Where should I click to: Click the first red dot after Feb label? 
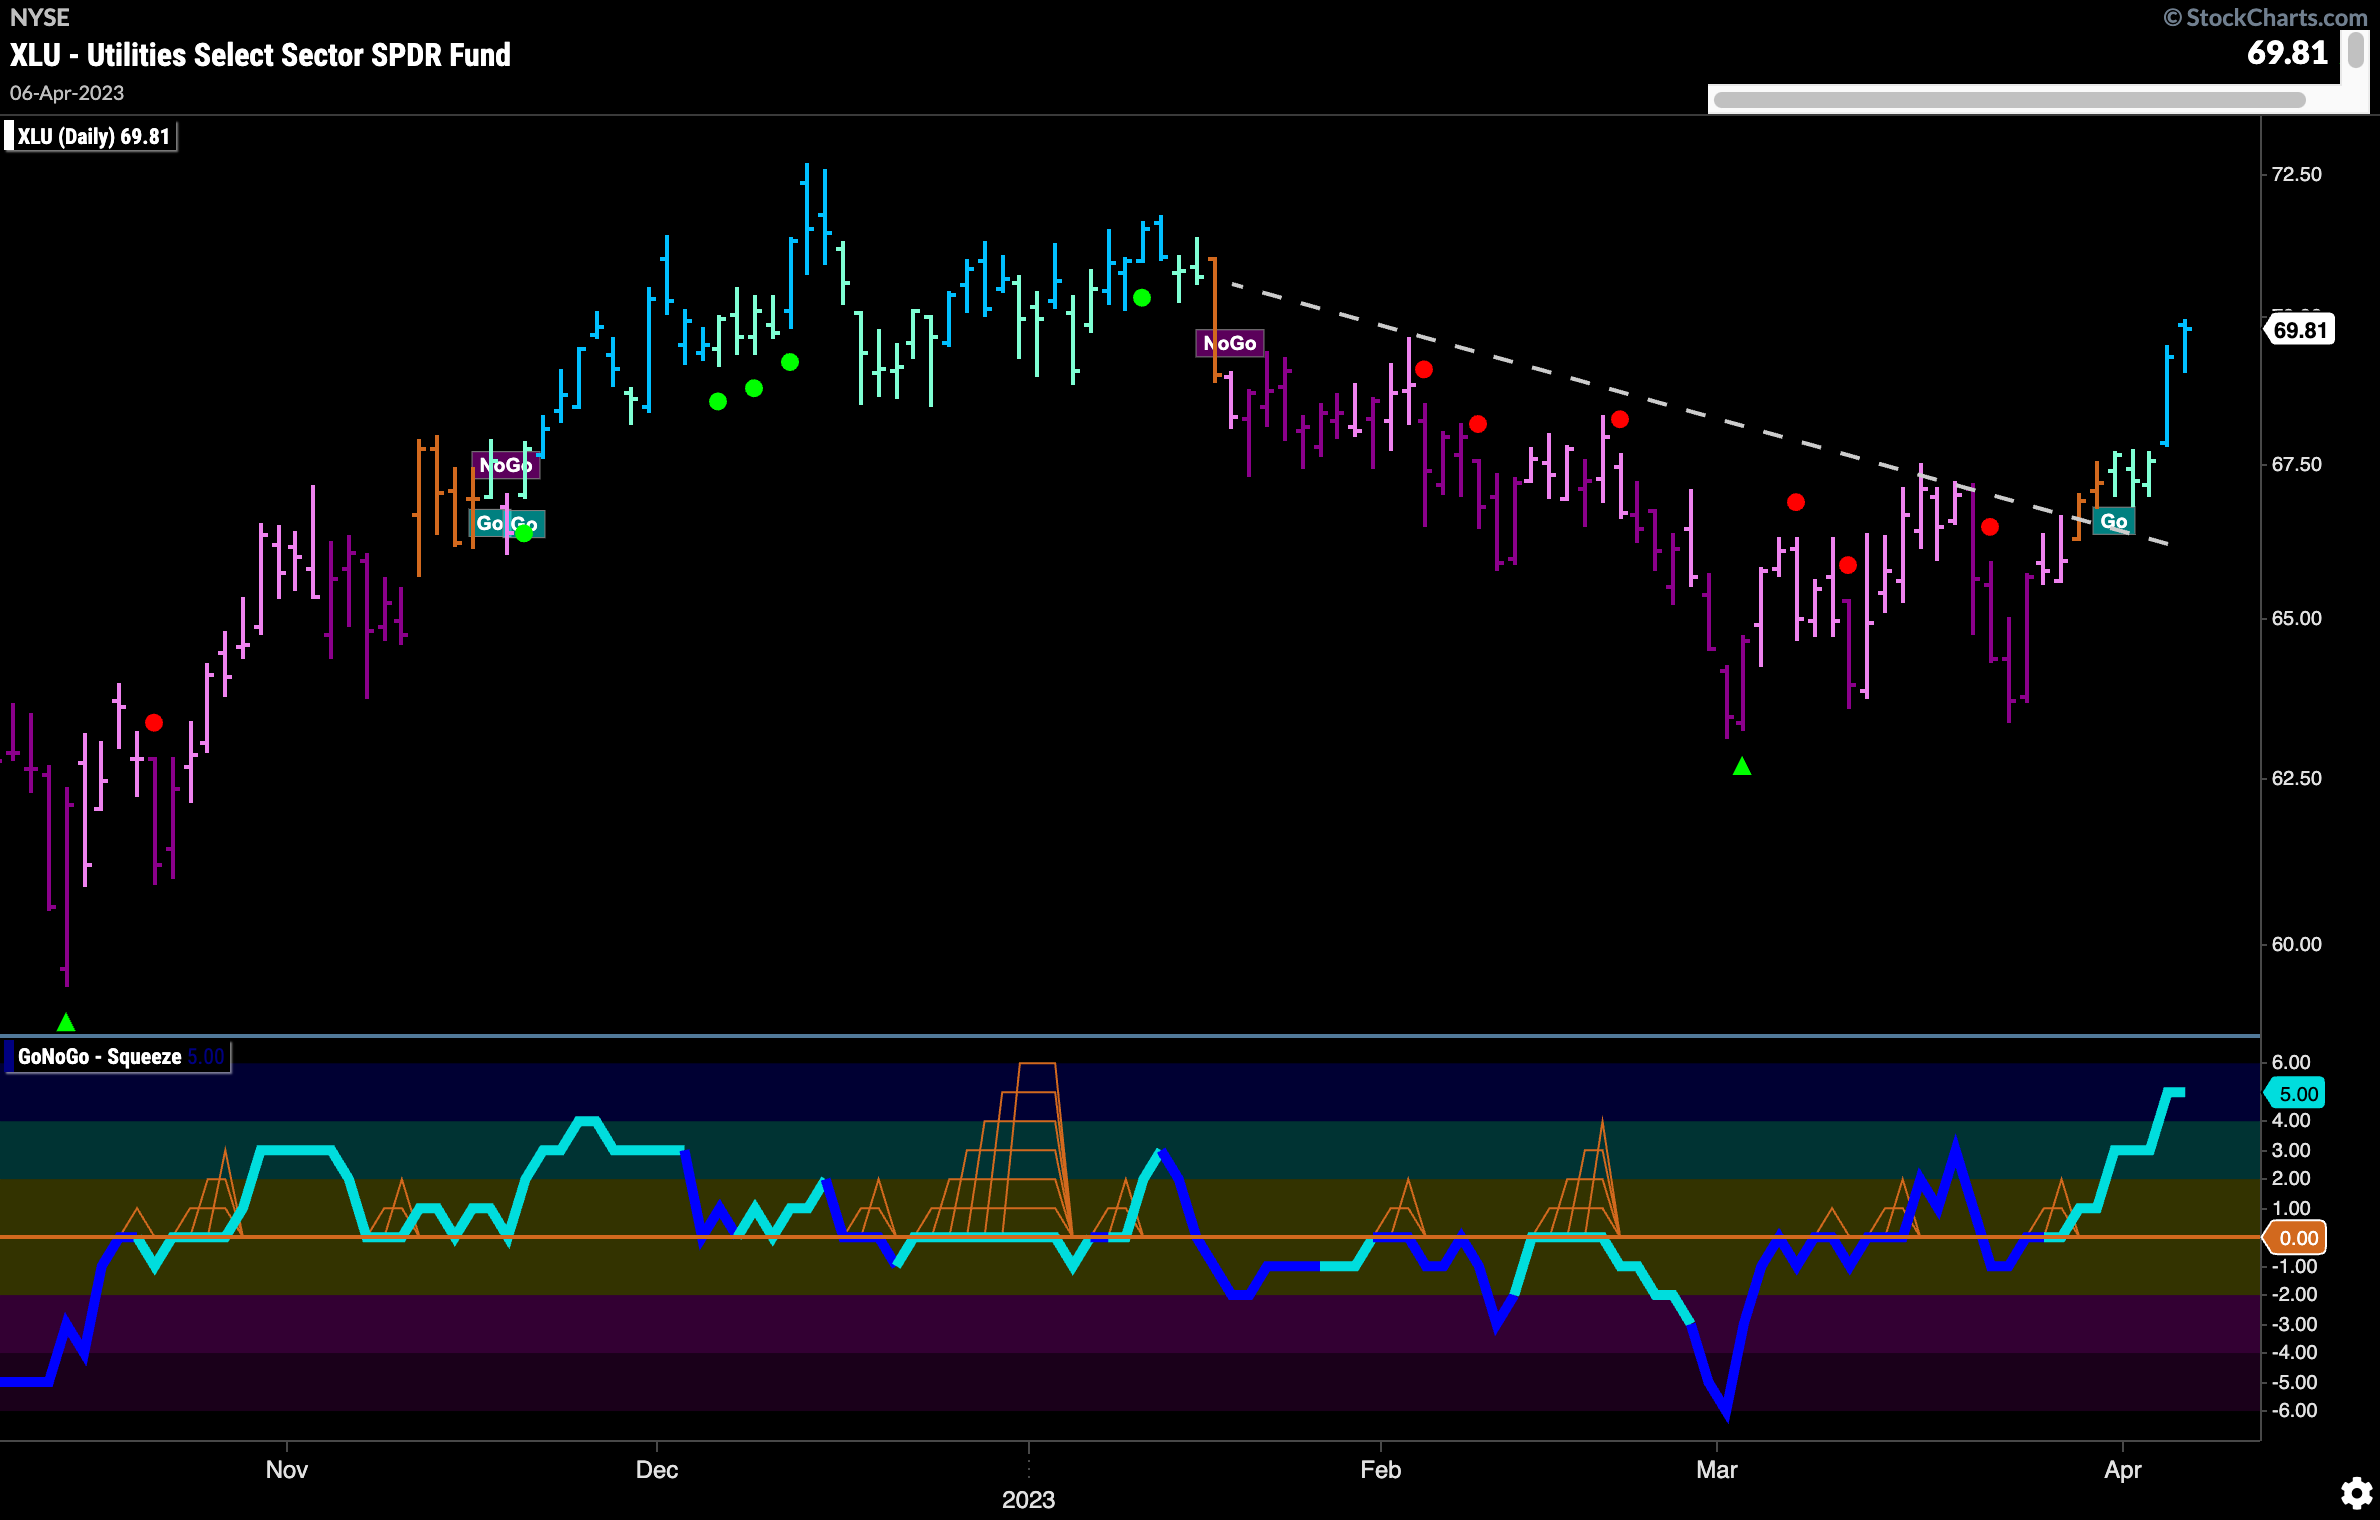pyautogui.click(x=1424, y=369)
